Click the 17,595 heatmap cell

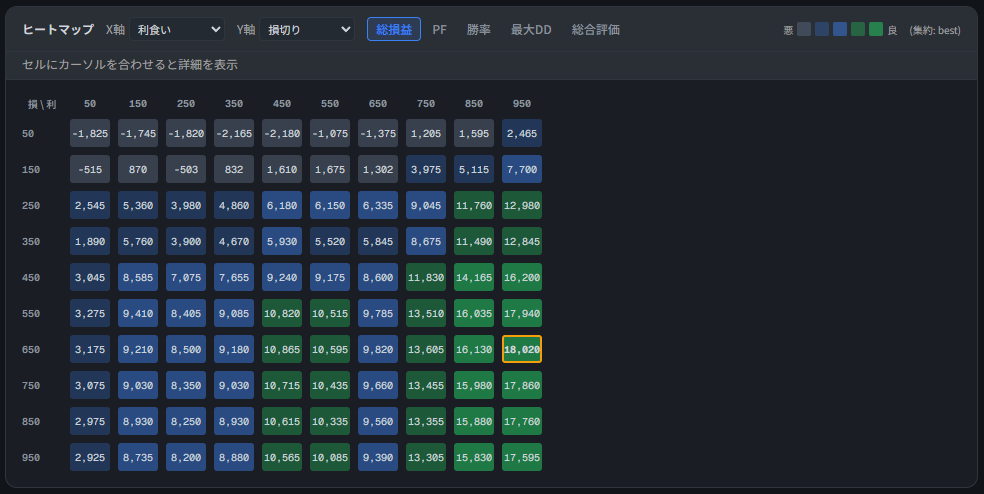click(x=521, y=457)
